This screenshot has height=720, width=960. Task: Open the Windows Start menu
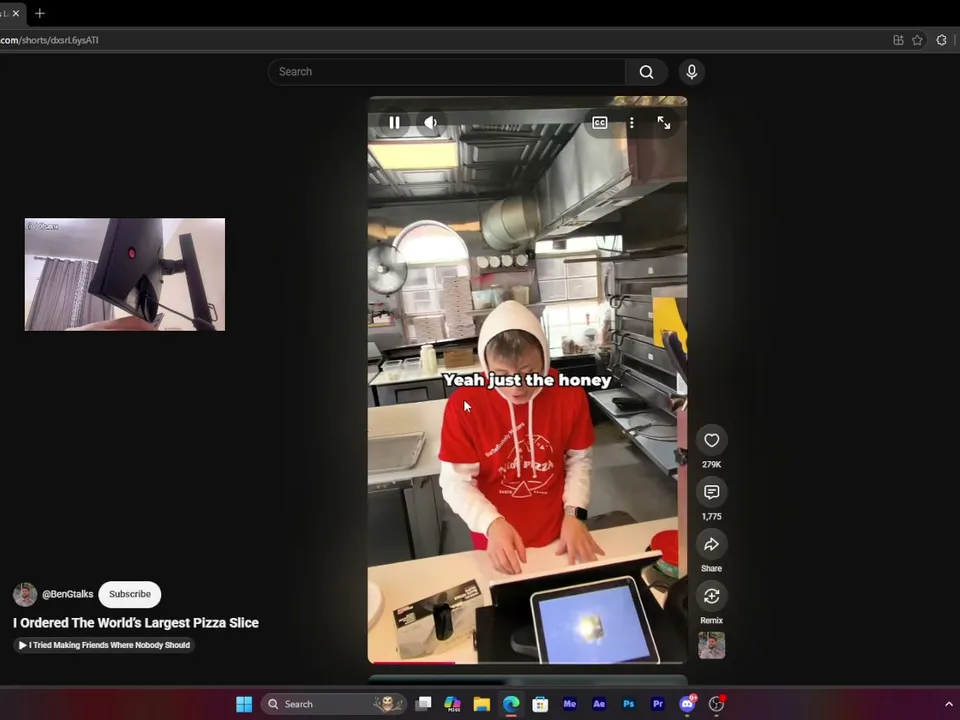click(x=244, y=705)
